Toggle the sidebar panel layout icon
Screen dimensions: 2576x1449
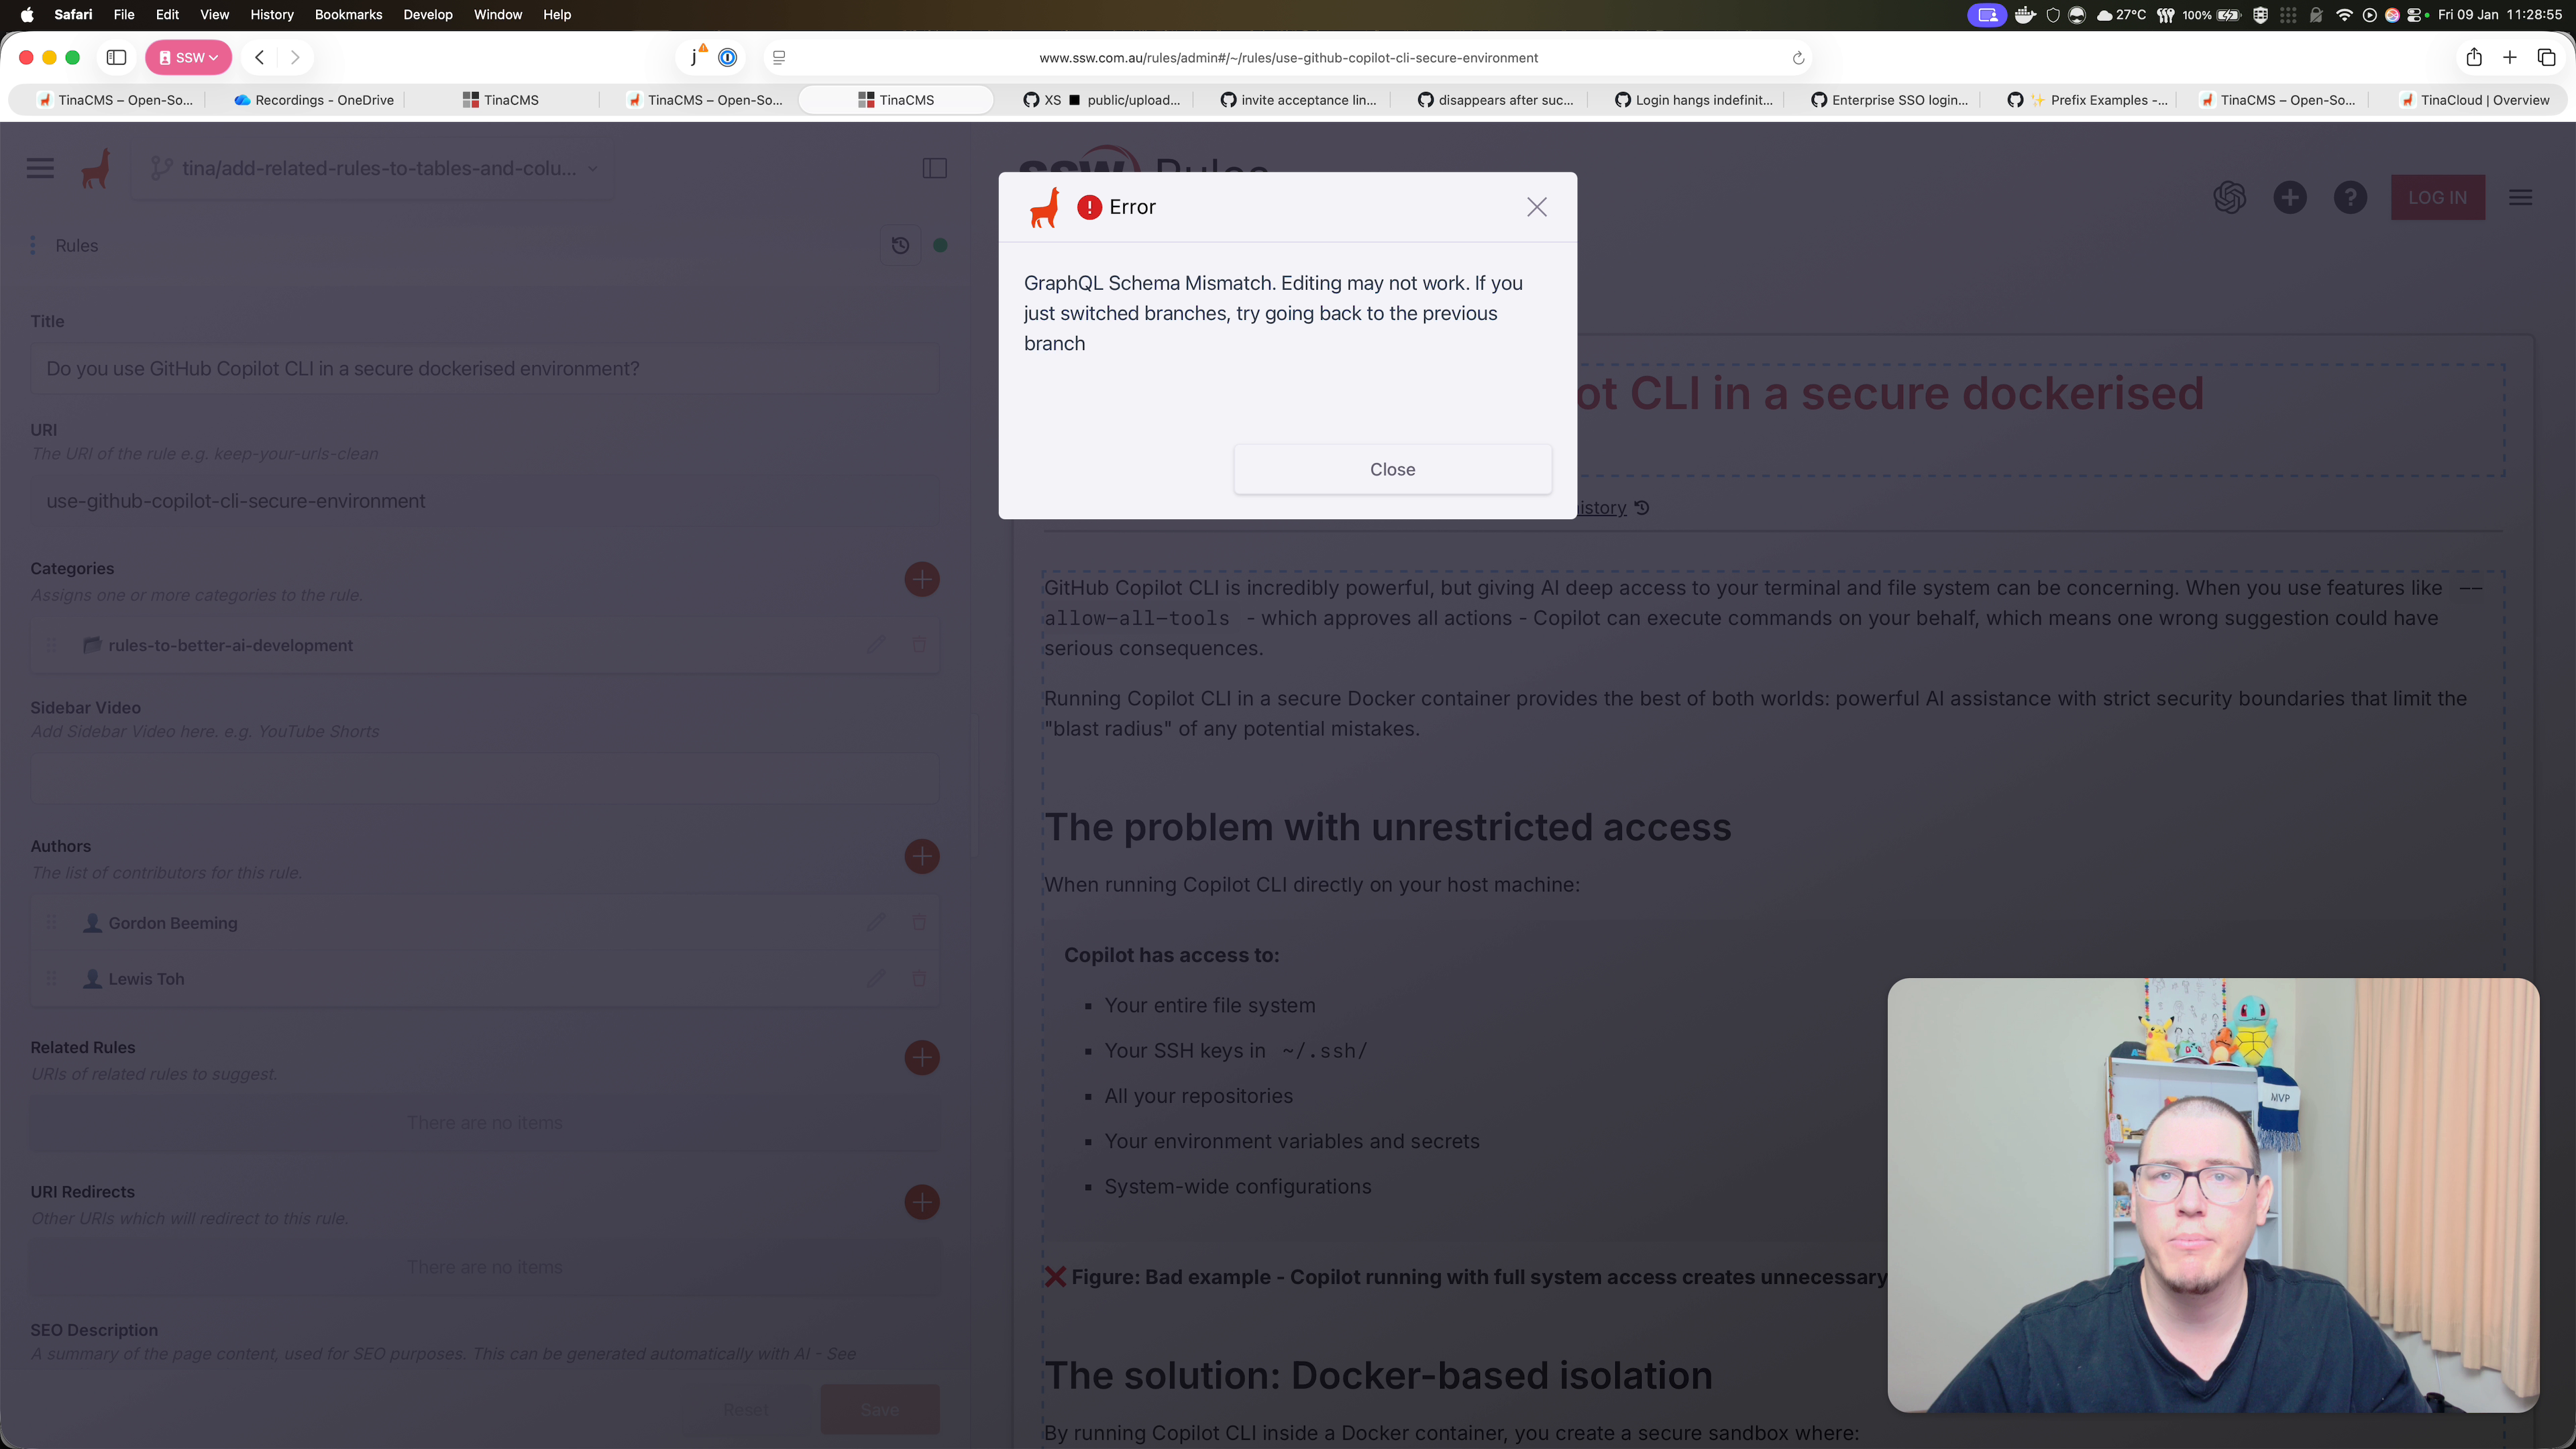pyautogui.click(x=934, y=168)
